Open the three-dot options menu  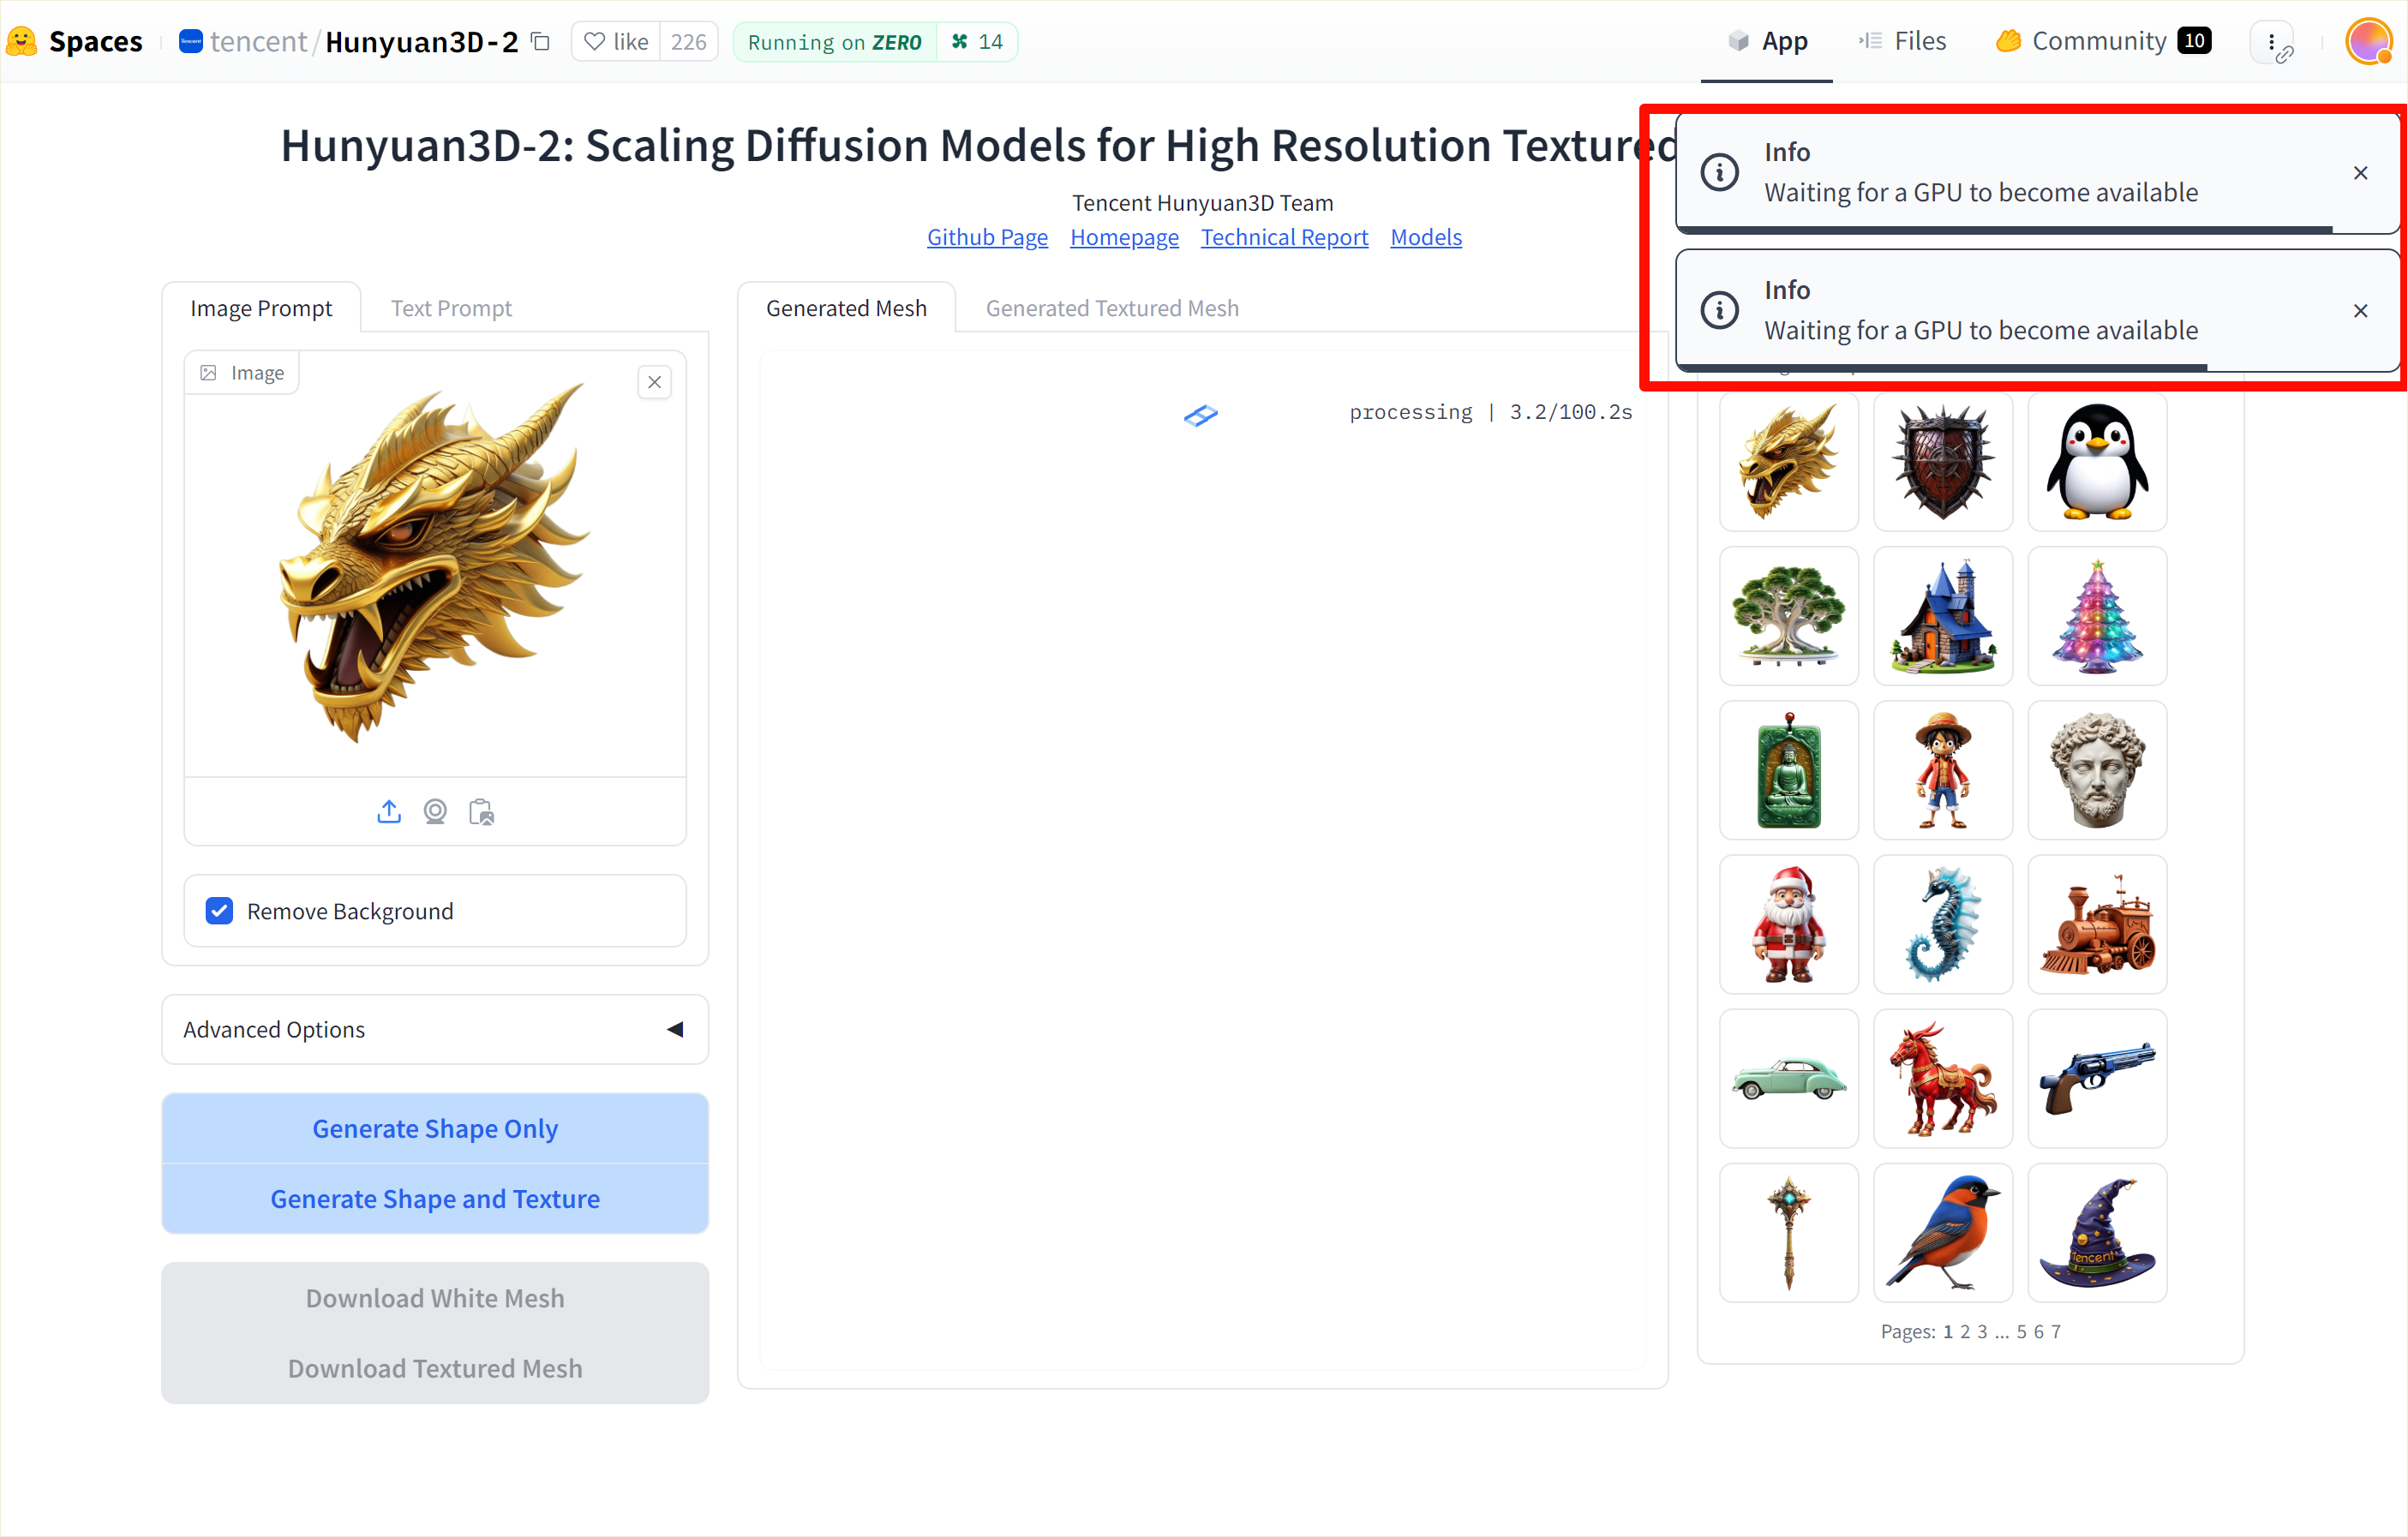coord(2271,42)
